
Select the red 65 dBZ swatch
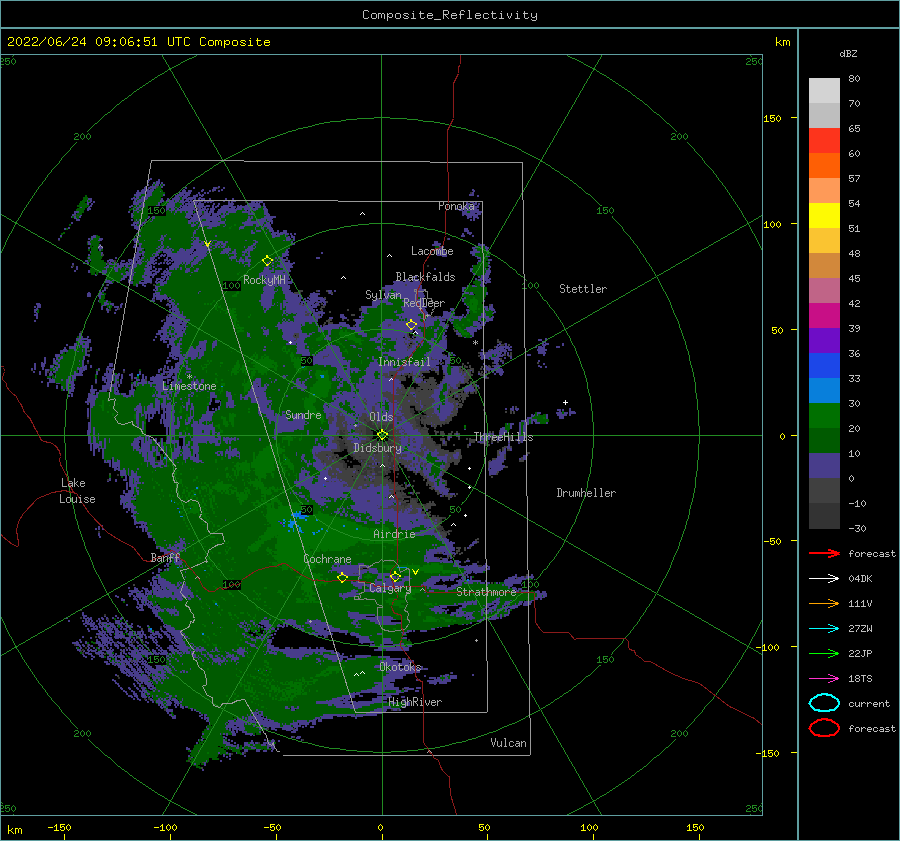(824, 141)
